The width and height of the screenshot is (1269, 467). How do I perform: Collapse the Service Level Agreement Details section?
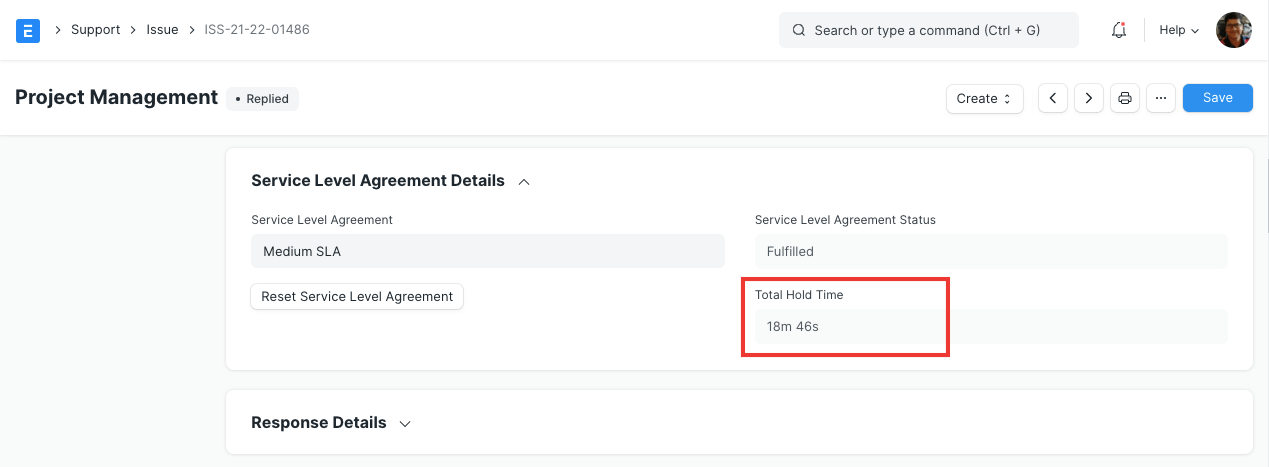click(523, 181)
